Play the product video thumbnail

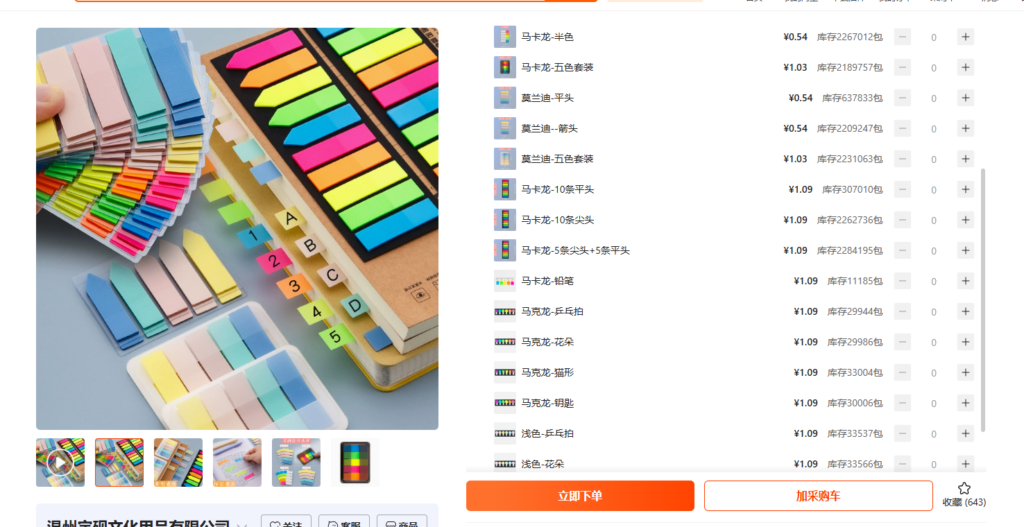pyautogui.click(x=60, y=462)
